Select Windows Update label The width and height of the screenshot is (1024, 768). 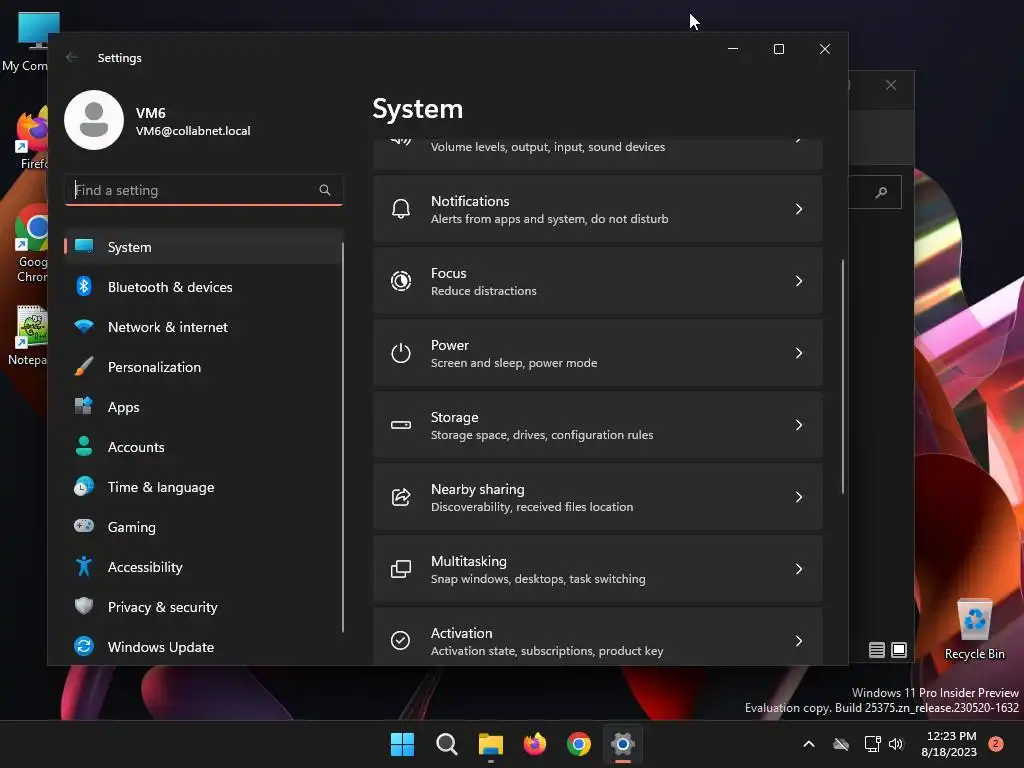coord(161,647)
